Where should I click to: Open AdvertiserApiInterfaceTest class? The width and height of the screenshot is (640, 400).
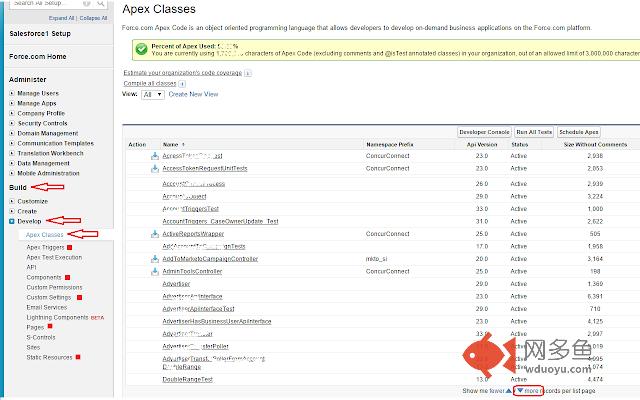coord(198,309)
